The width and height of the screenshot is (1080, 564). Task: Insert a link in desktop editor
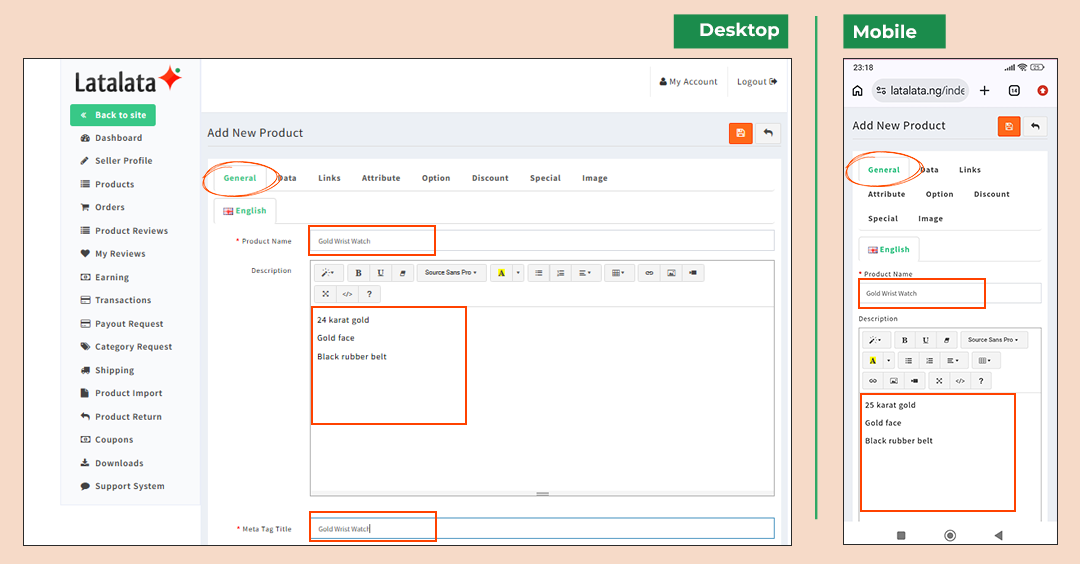[x=649, y=273]
